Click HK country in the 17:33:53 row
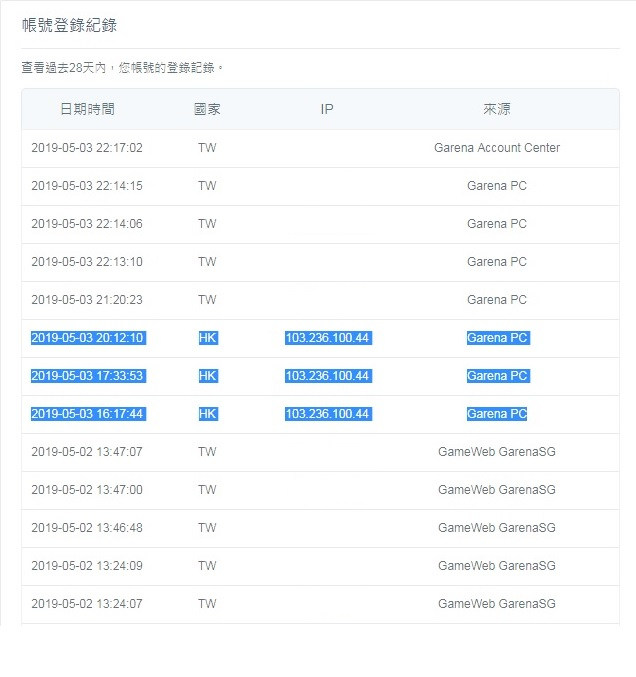 [207, 376]
